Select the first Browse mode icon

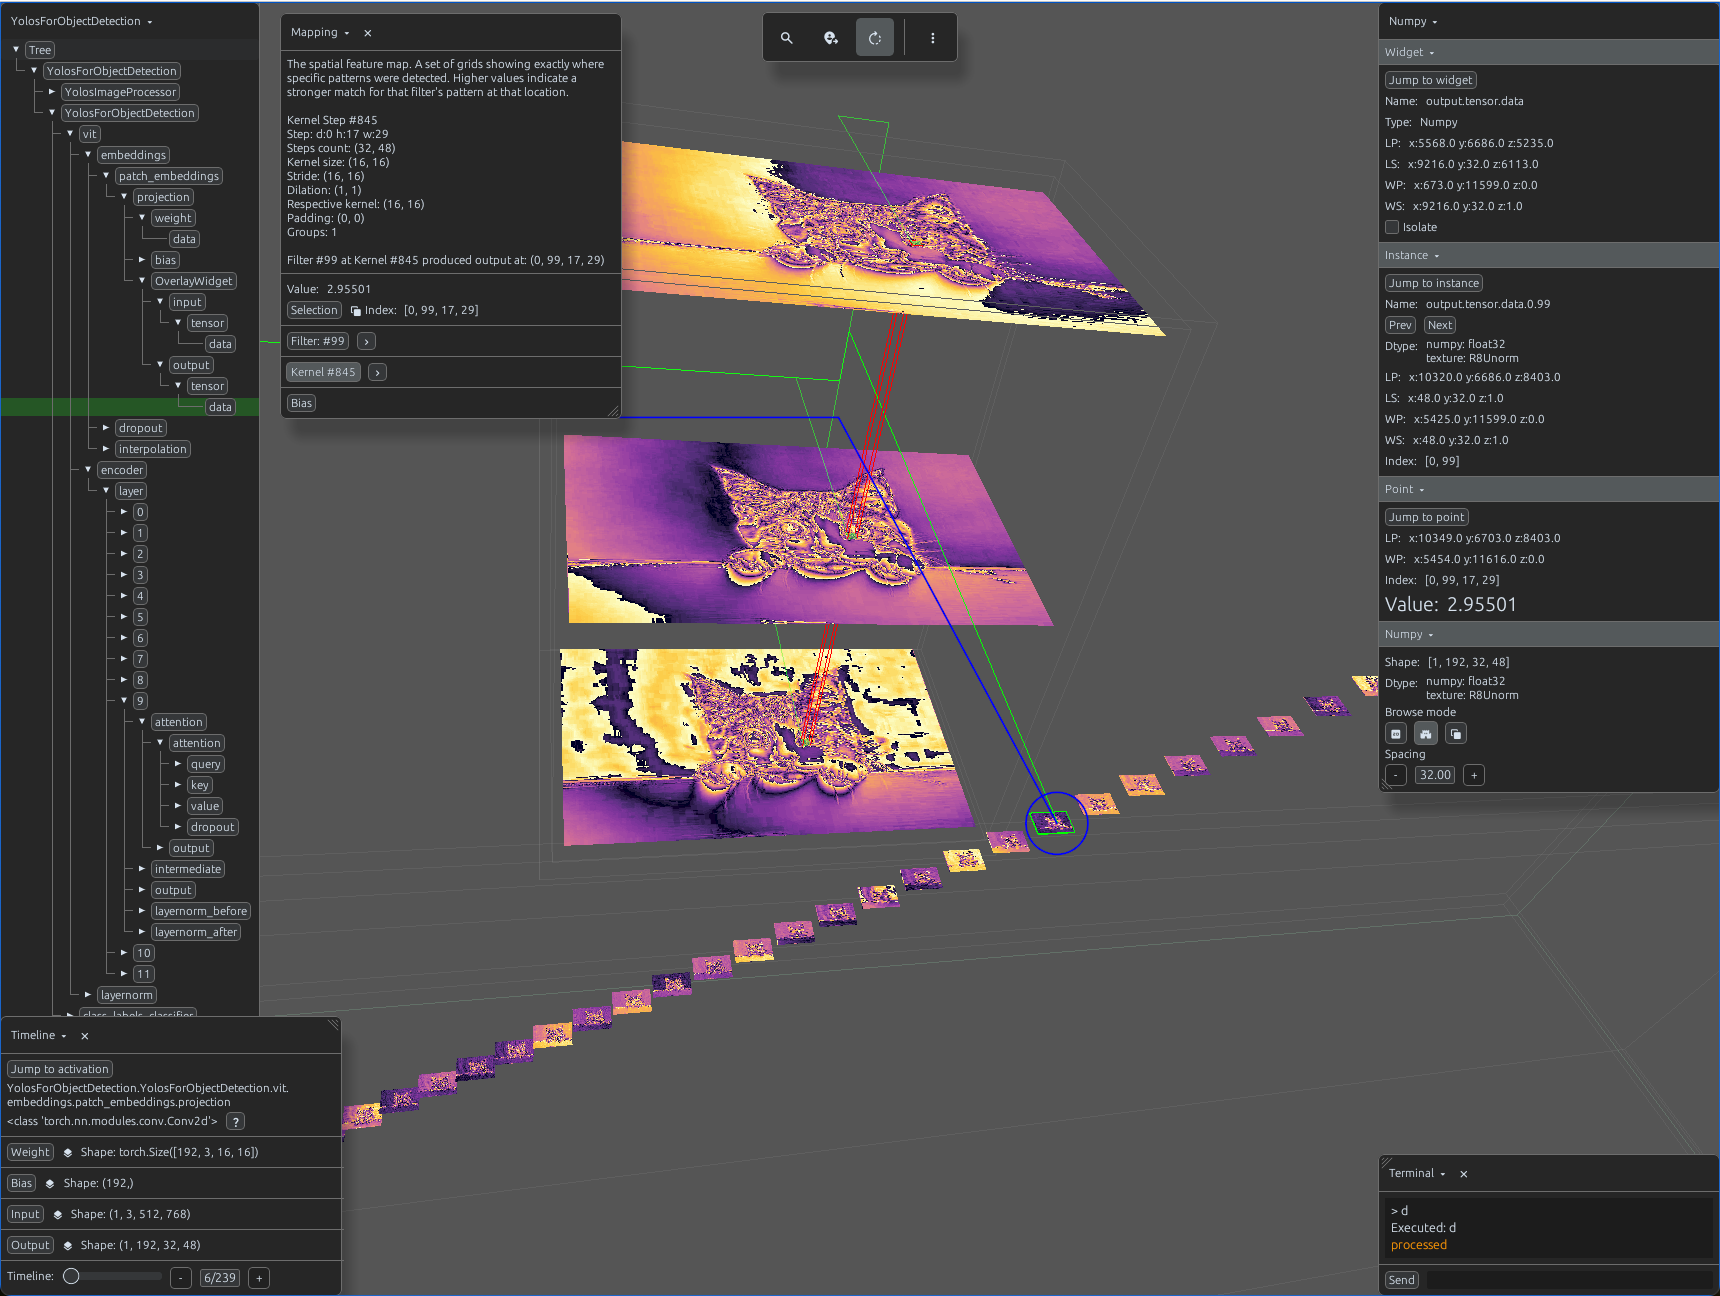coord(1396,734)
